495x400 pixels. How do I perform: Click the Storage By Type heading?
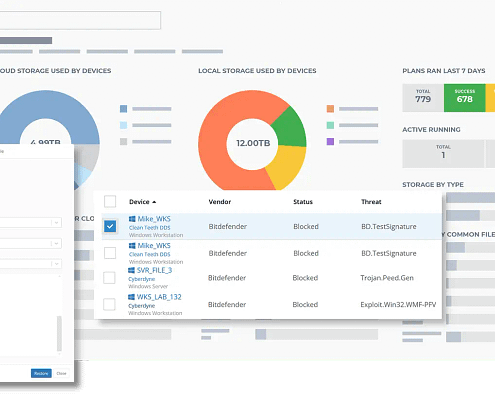point(433,185)
